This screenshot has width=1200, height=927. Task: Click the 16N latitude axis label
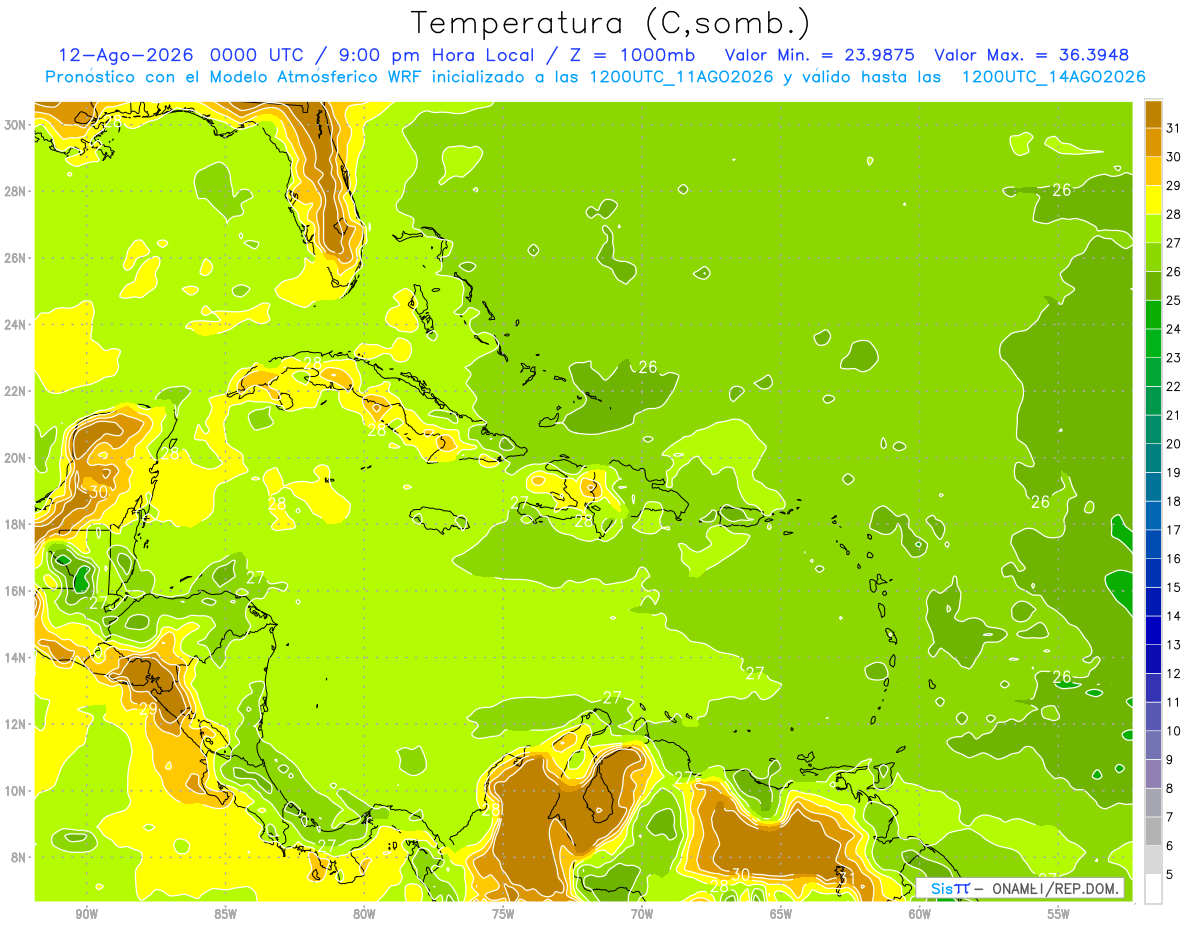tap(15, 591)
